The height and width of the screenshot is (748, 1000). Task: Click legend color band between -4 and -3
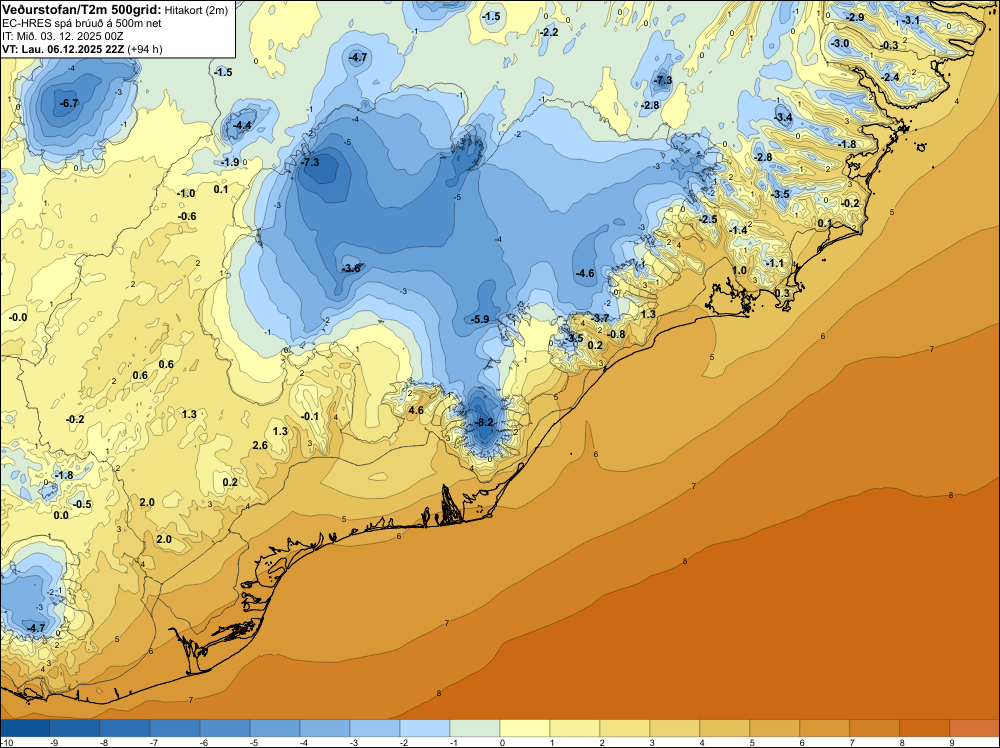click(x=325, y=728)
